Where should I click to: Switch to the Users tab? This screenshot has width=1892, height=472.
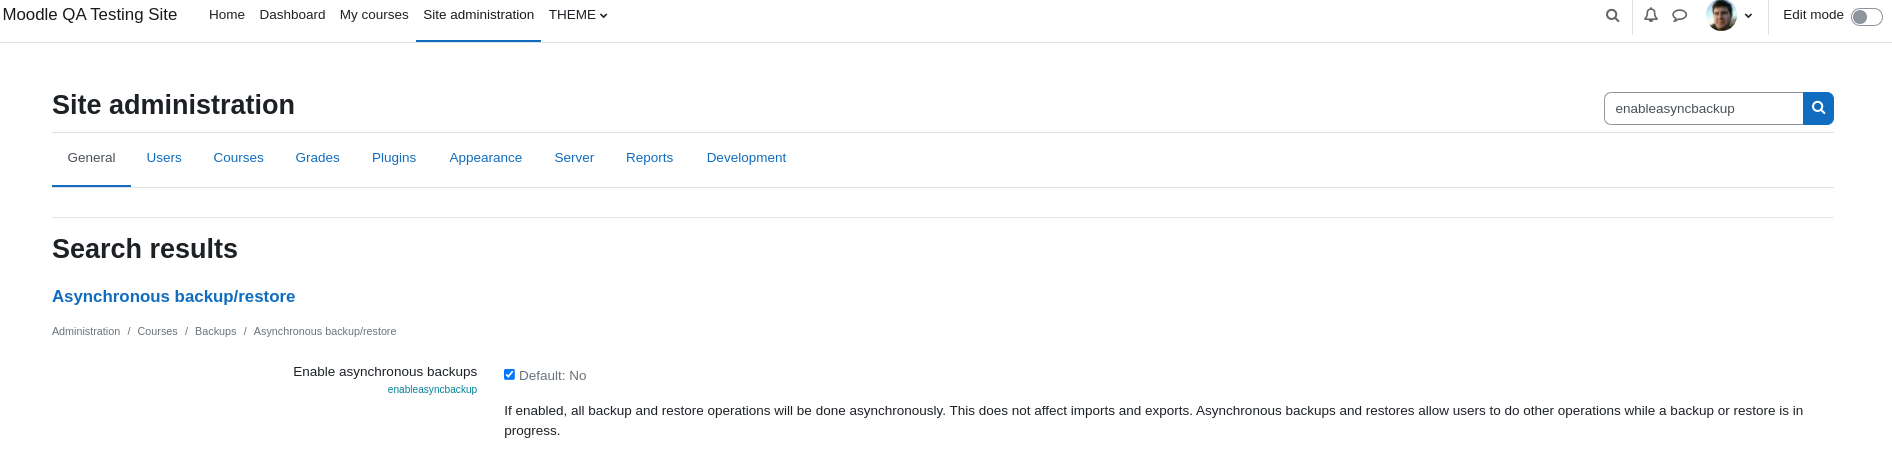(164, 158)
